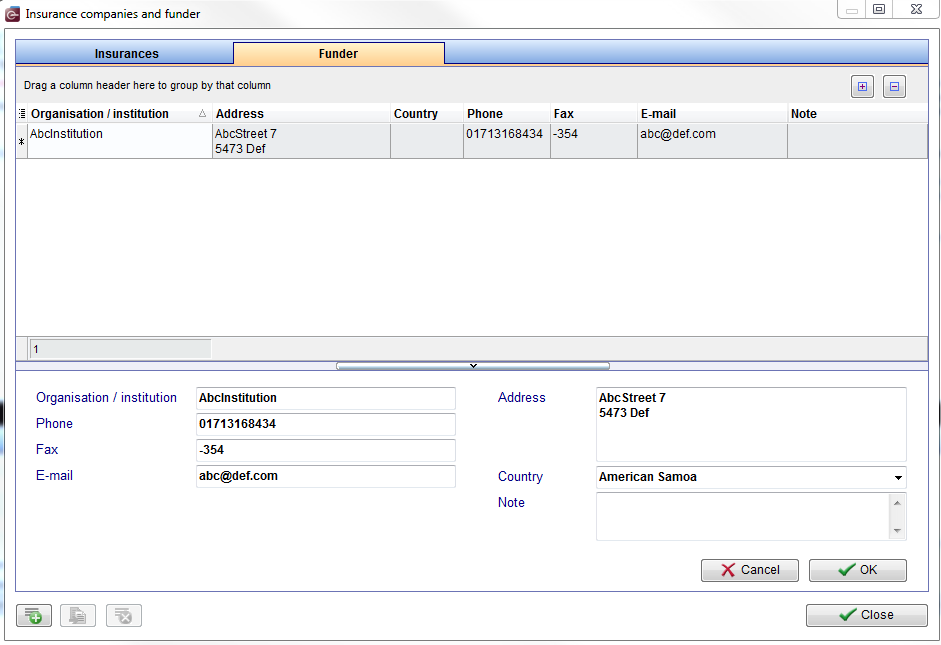Edit the Organisation / institution field
The width and height of the screenshot is (941, 645).
click(325, 398)
